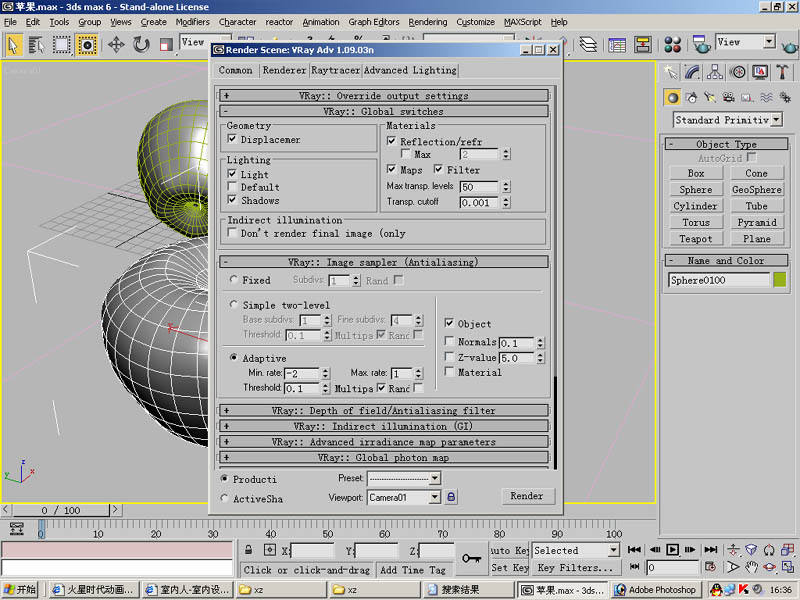Viewport: 800px width, 600px height.
Task: Collapse VRay Image sampler rollout
Action: 384,262
